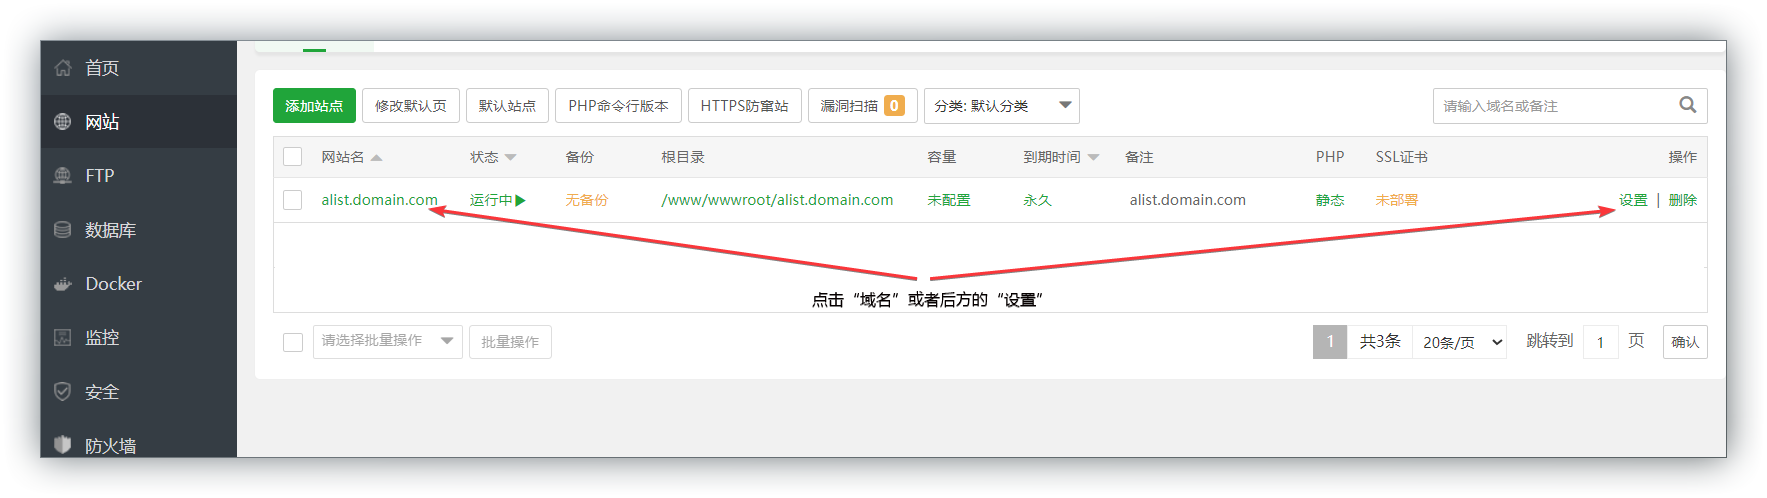Tick the checkbox beside batch operation dropdown
1767x498 pixels.
click(x=293, y=342)
